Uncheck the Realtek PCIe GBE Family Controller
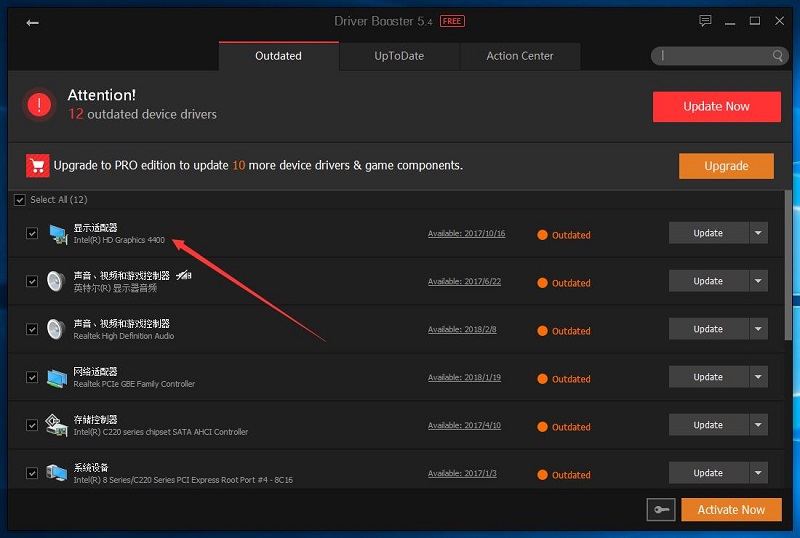Image resolution: width=800 pixels, height=538 pixels. (x=32, y=377)
